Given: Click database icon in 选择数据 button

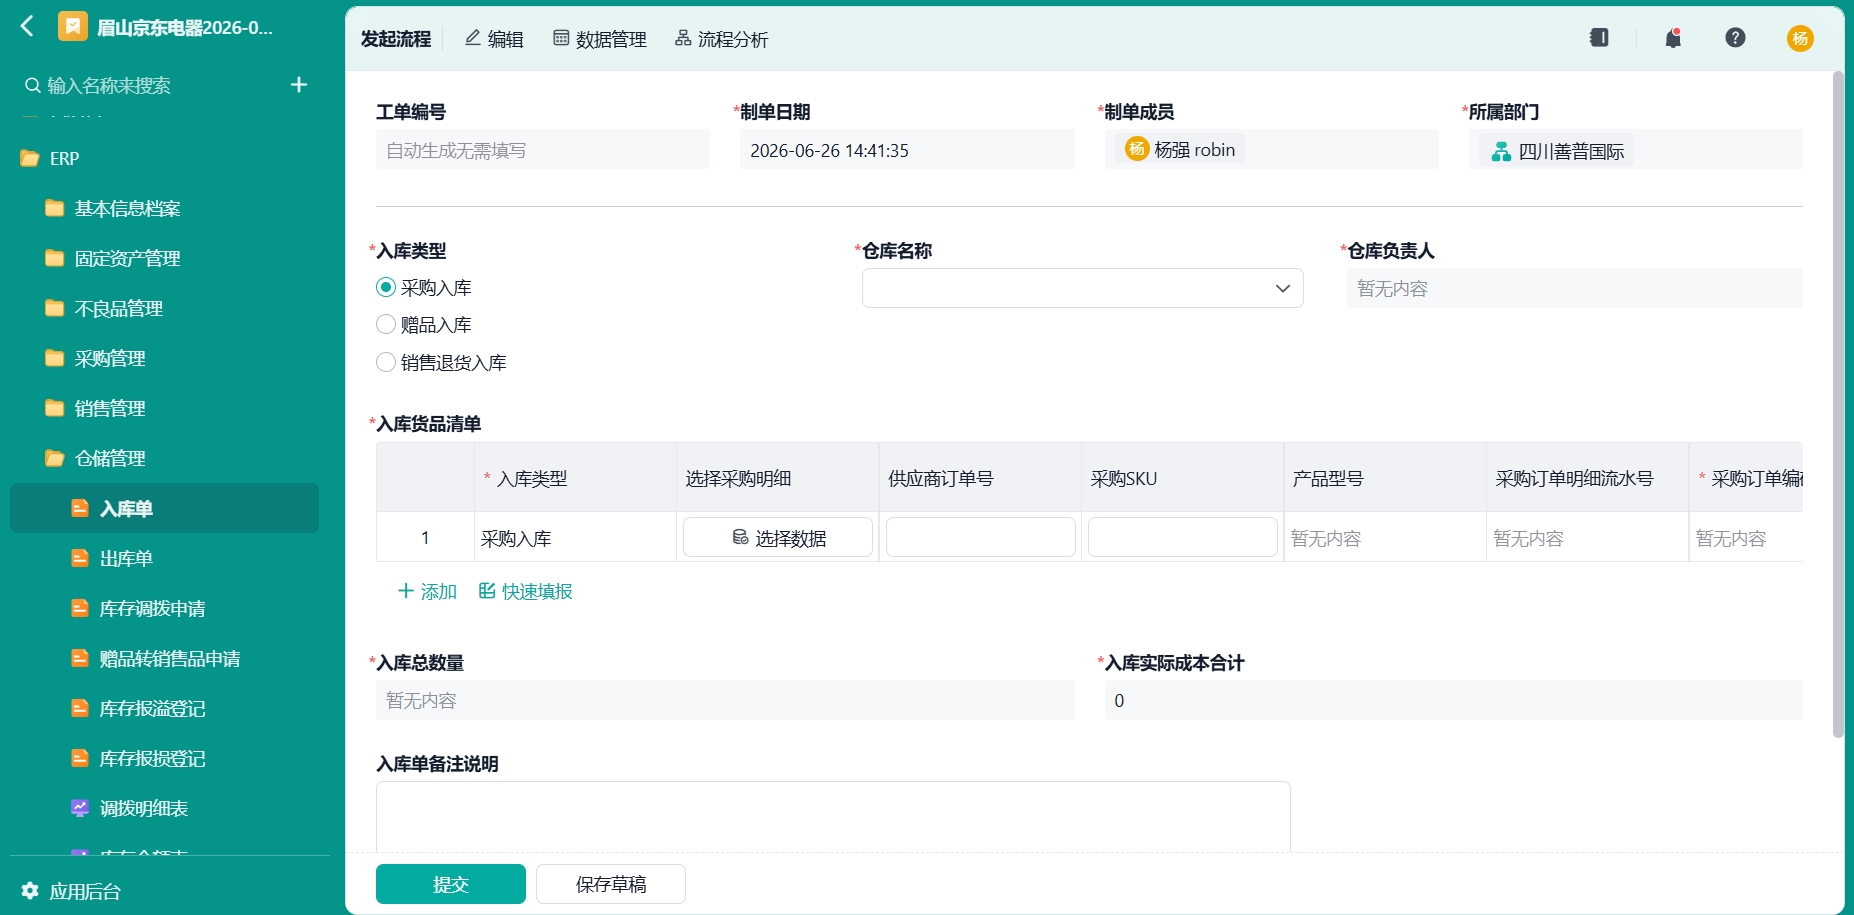Looking at the screenshot, I should (x=740, y=538).
